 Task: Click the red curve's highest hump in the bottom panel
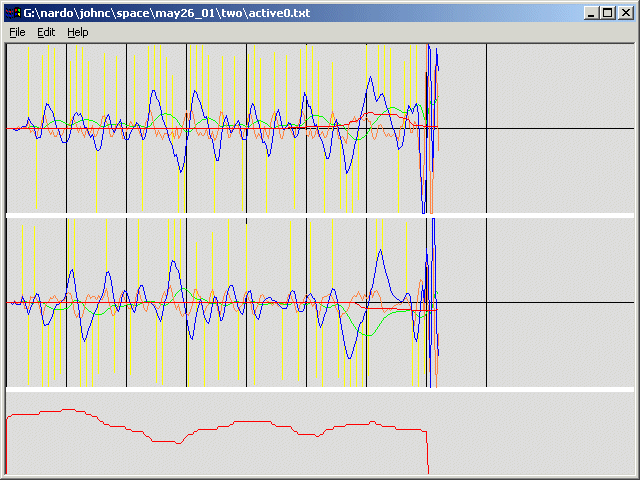click(68, 409)
